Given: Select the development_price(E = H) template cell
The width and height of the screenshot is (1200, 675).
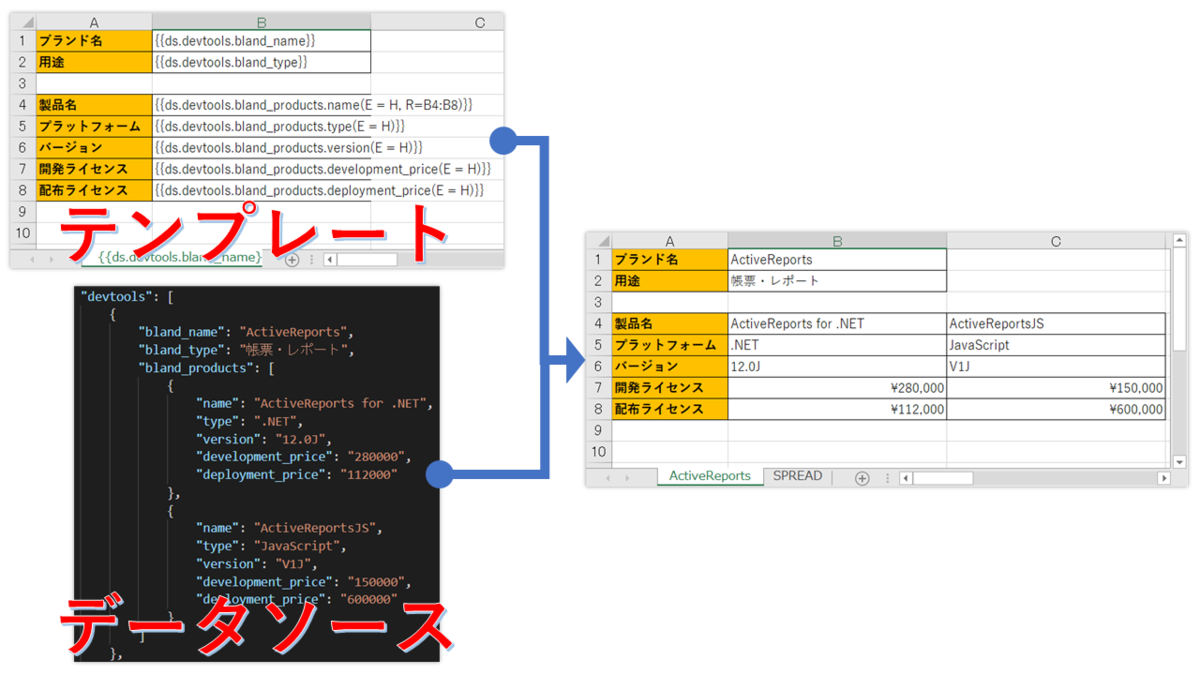Looking at the screenshot, I should (x=262, y=169).
